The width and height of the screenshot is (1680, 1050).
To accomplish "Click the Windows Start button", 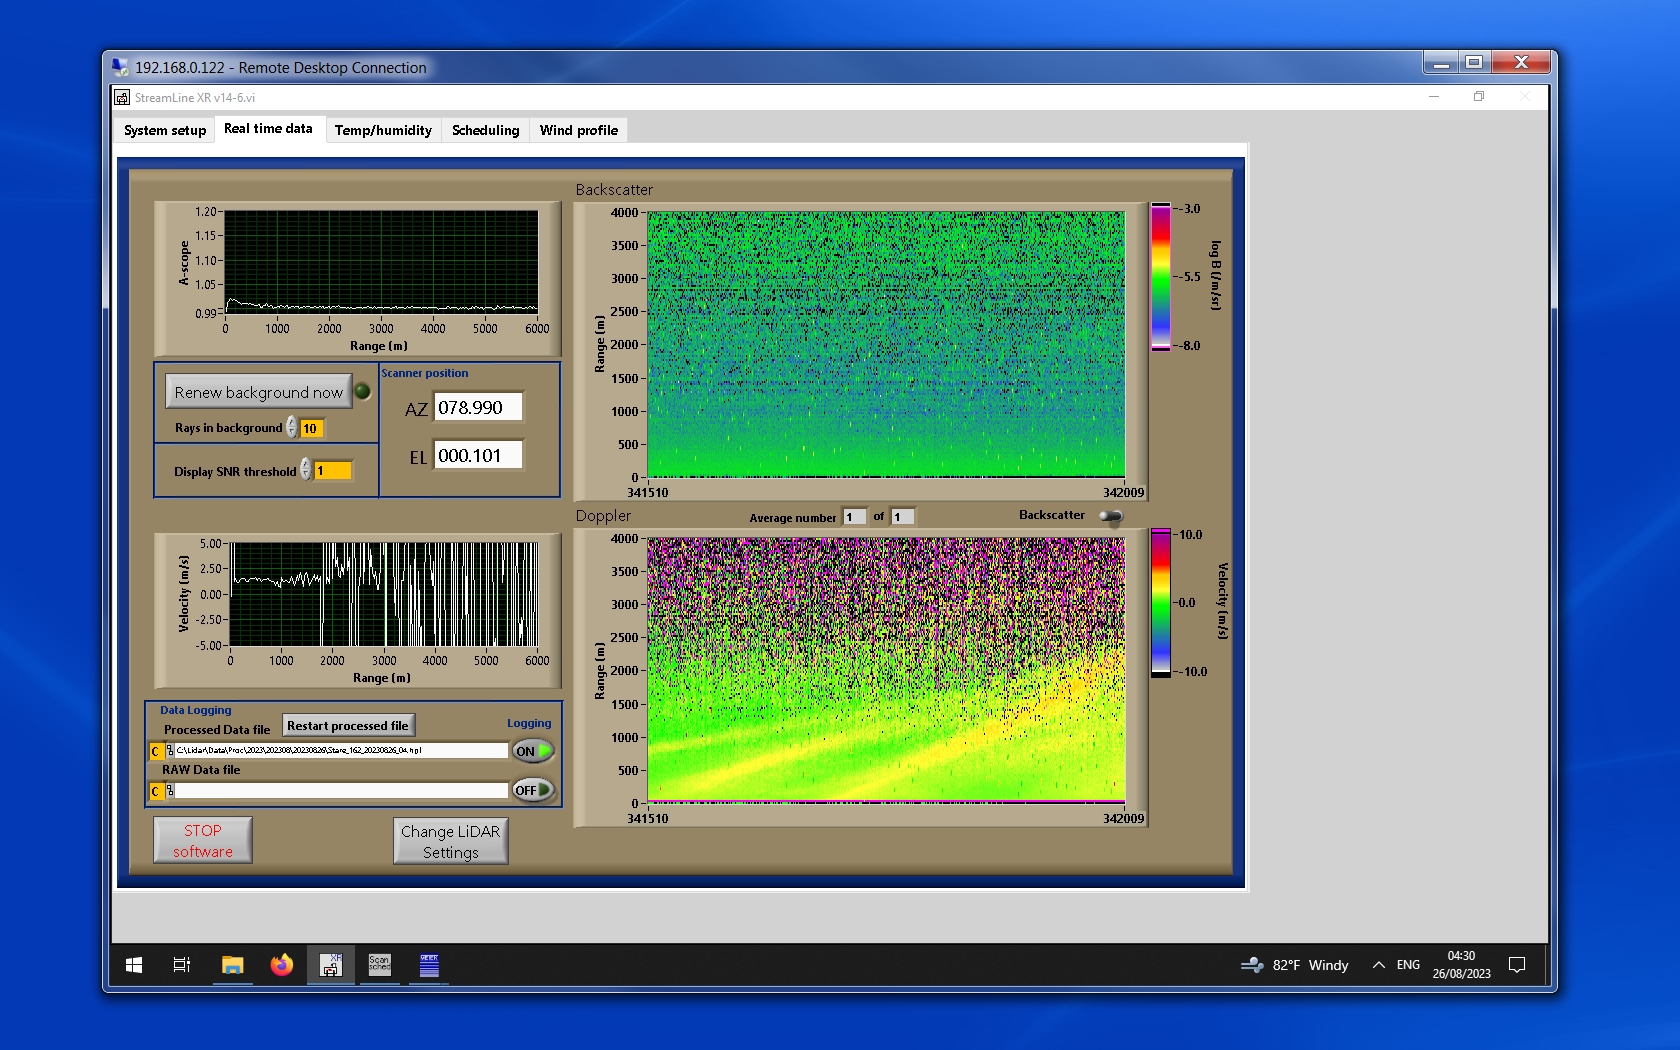I will (134, 965).
